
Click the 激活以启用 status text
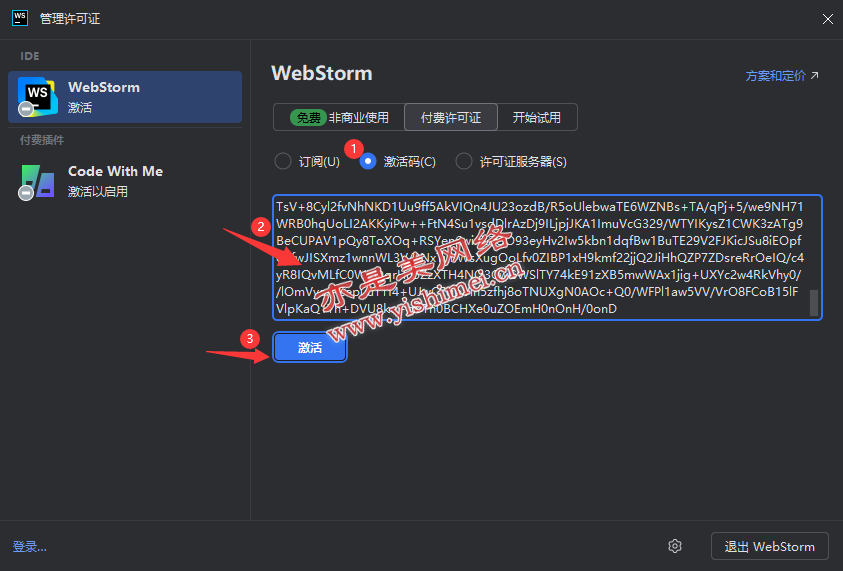98,191
